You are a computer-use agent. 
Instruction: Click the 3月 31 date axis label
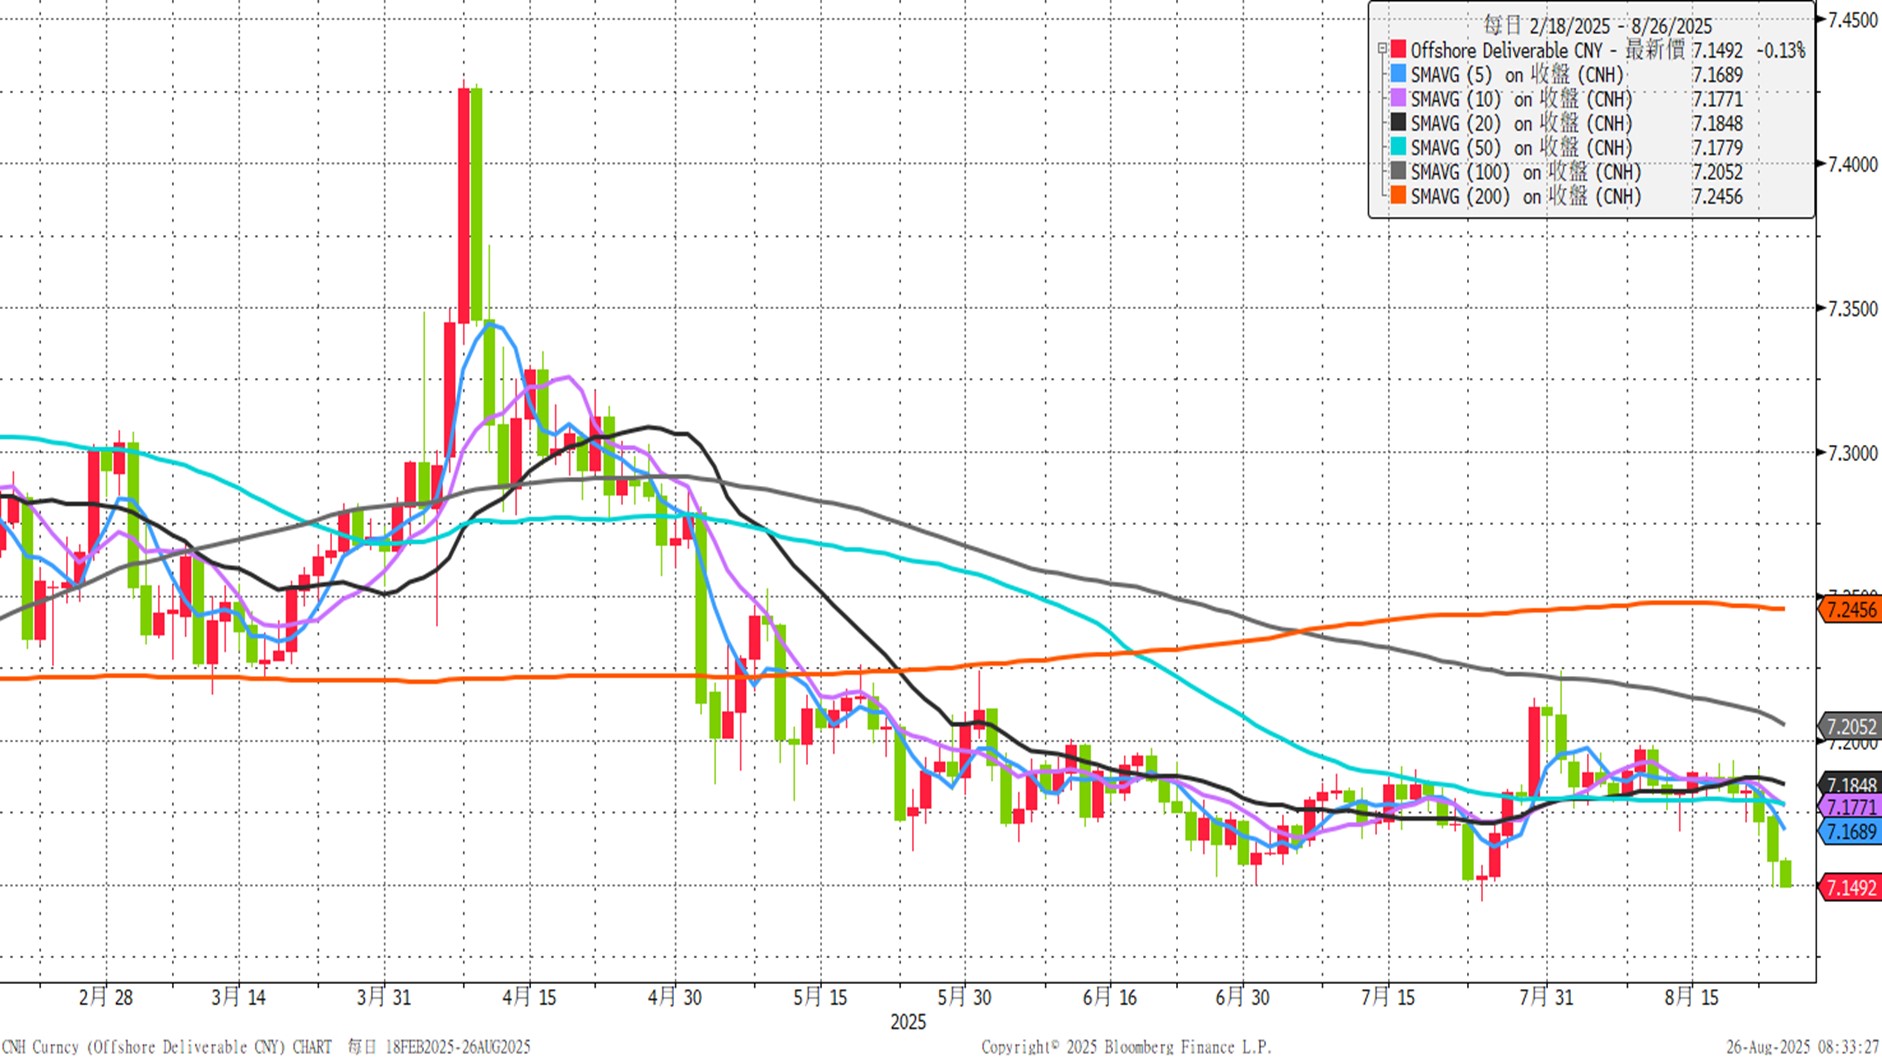coord(384,997)
